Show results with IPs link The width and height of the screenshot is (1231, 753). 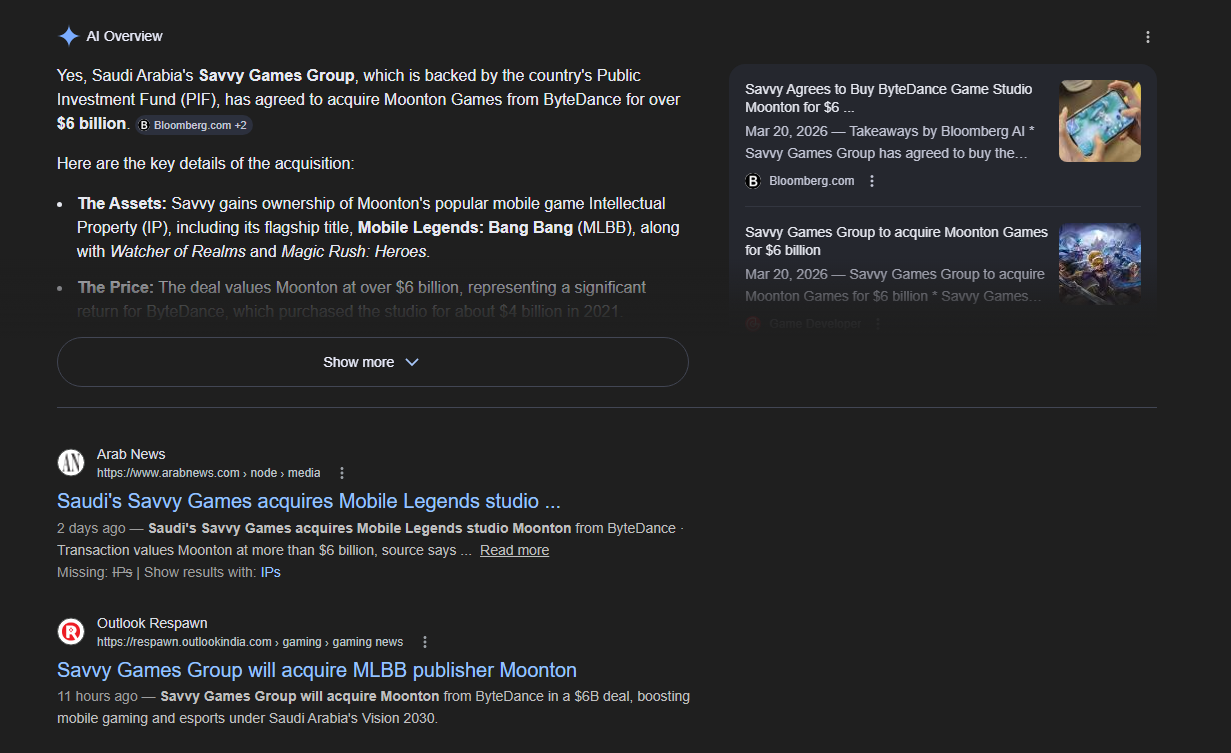click(x=270, y=572)
